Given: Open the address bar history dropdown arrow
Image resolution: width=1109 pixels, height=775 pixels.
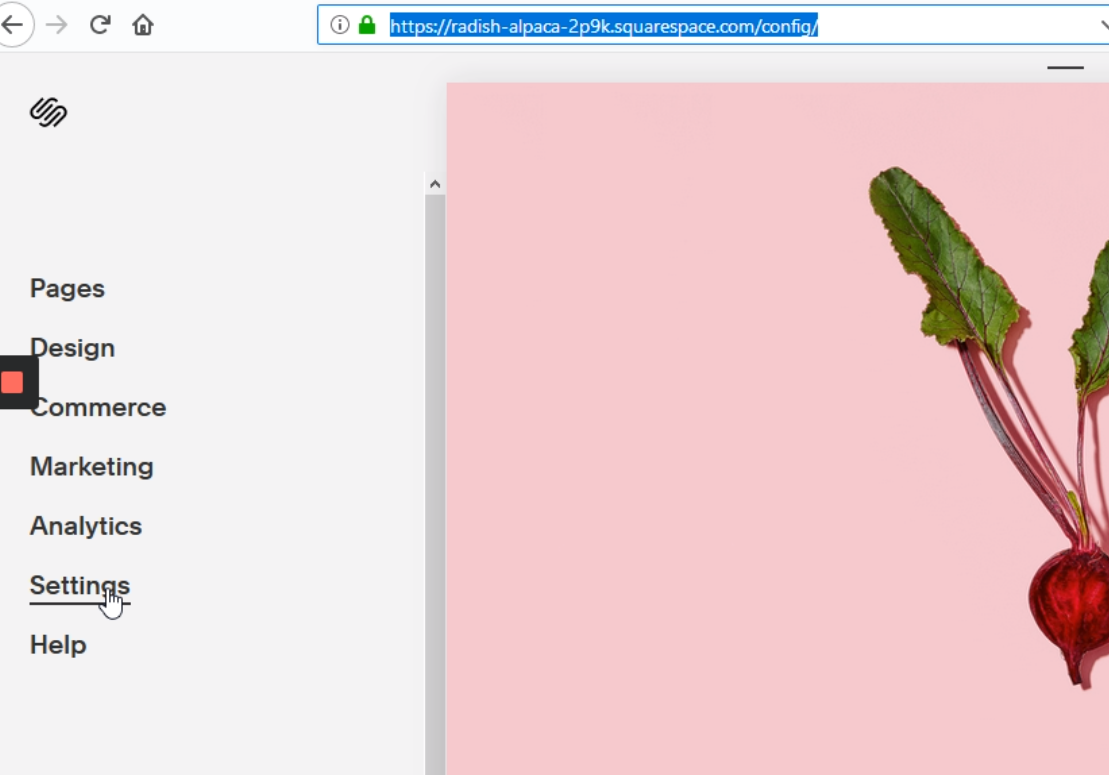Looking at the screenshot, I should pos(1103,25).
